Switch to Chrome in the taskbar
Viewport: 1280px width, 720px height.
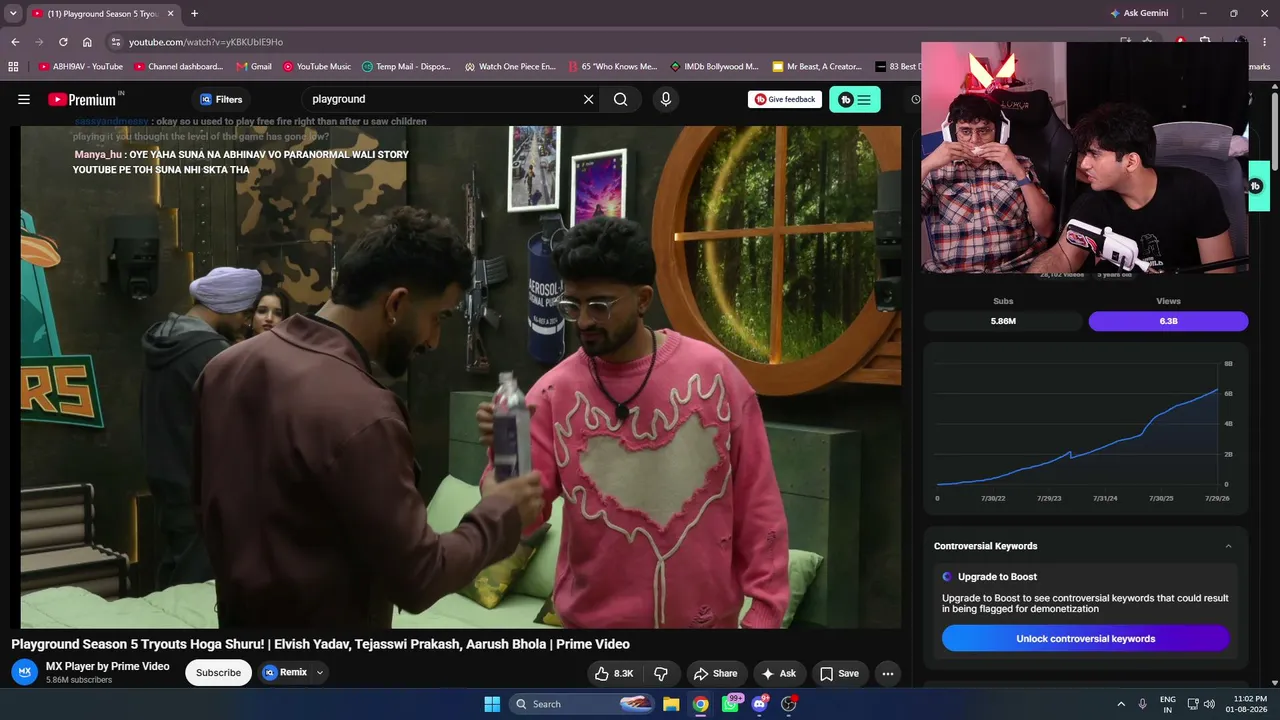[701, 704]
